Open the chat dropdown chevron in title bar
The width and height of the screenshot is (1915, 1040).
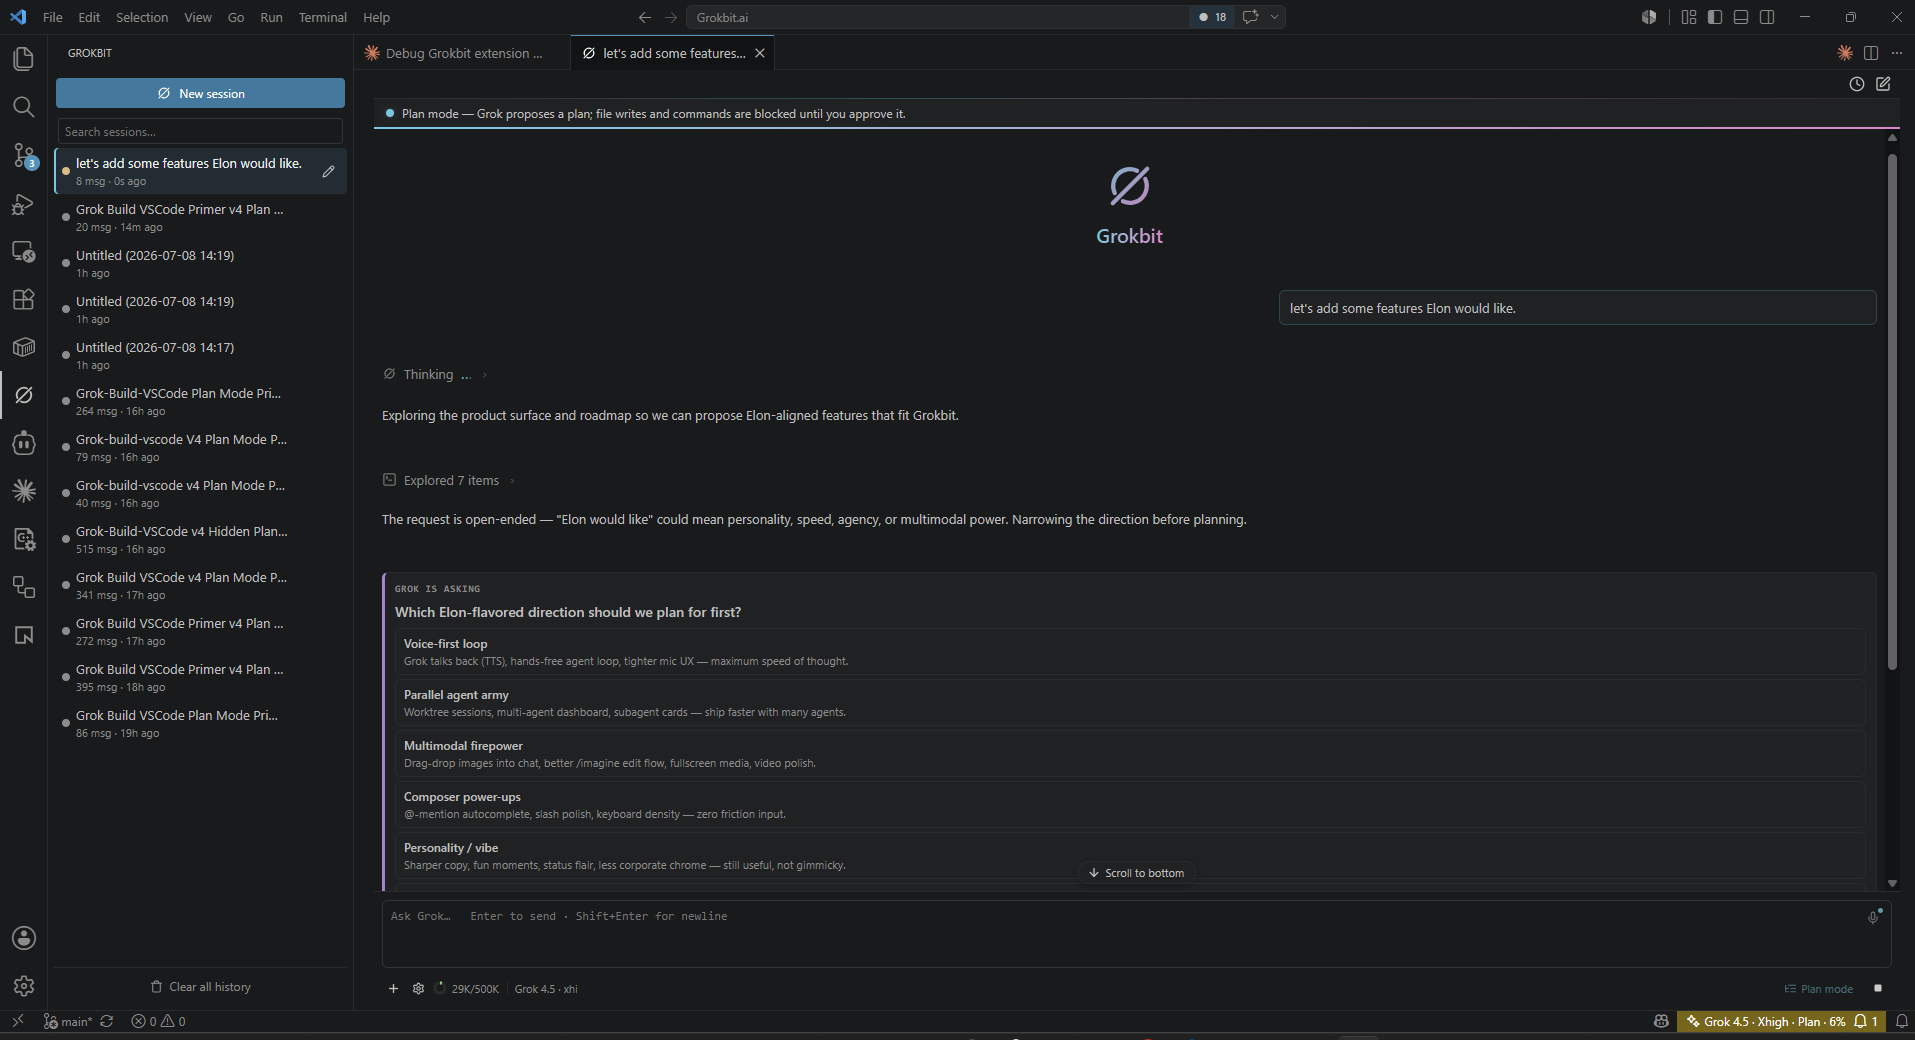pyautogui.click(x=1274, y=17)
